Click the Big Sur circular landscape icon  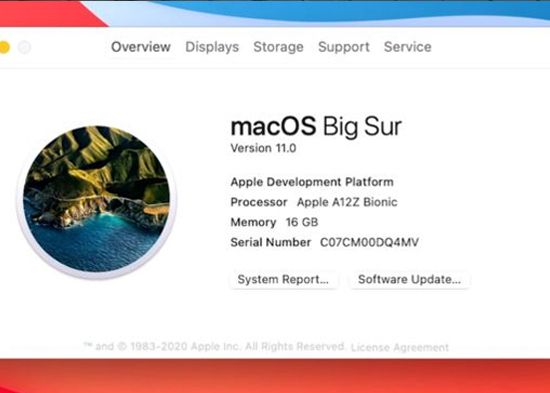[97, 199]
